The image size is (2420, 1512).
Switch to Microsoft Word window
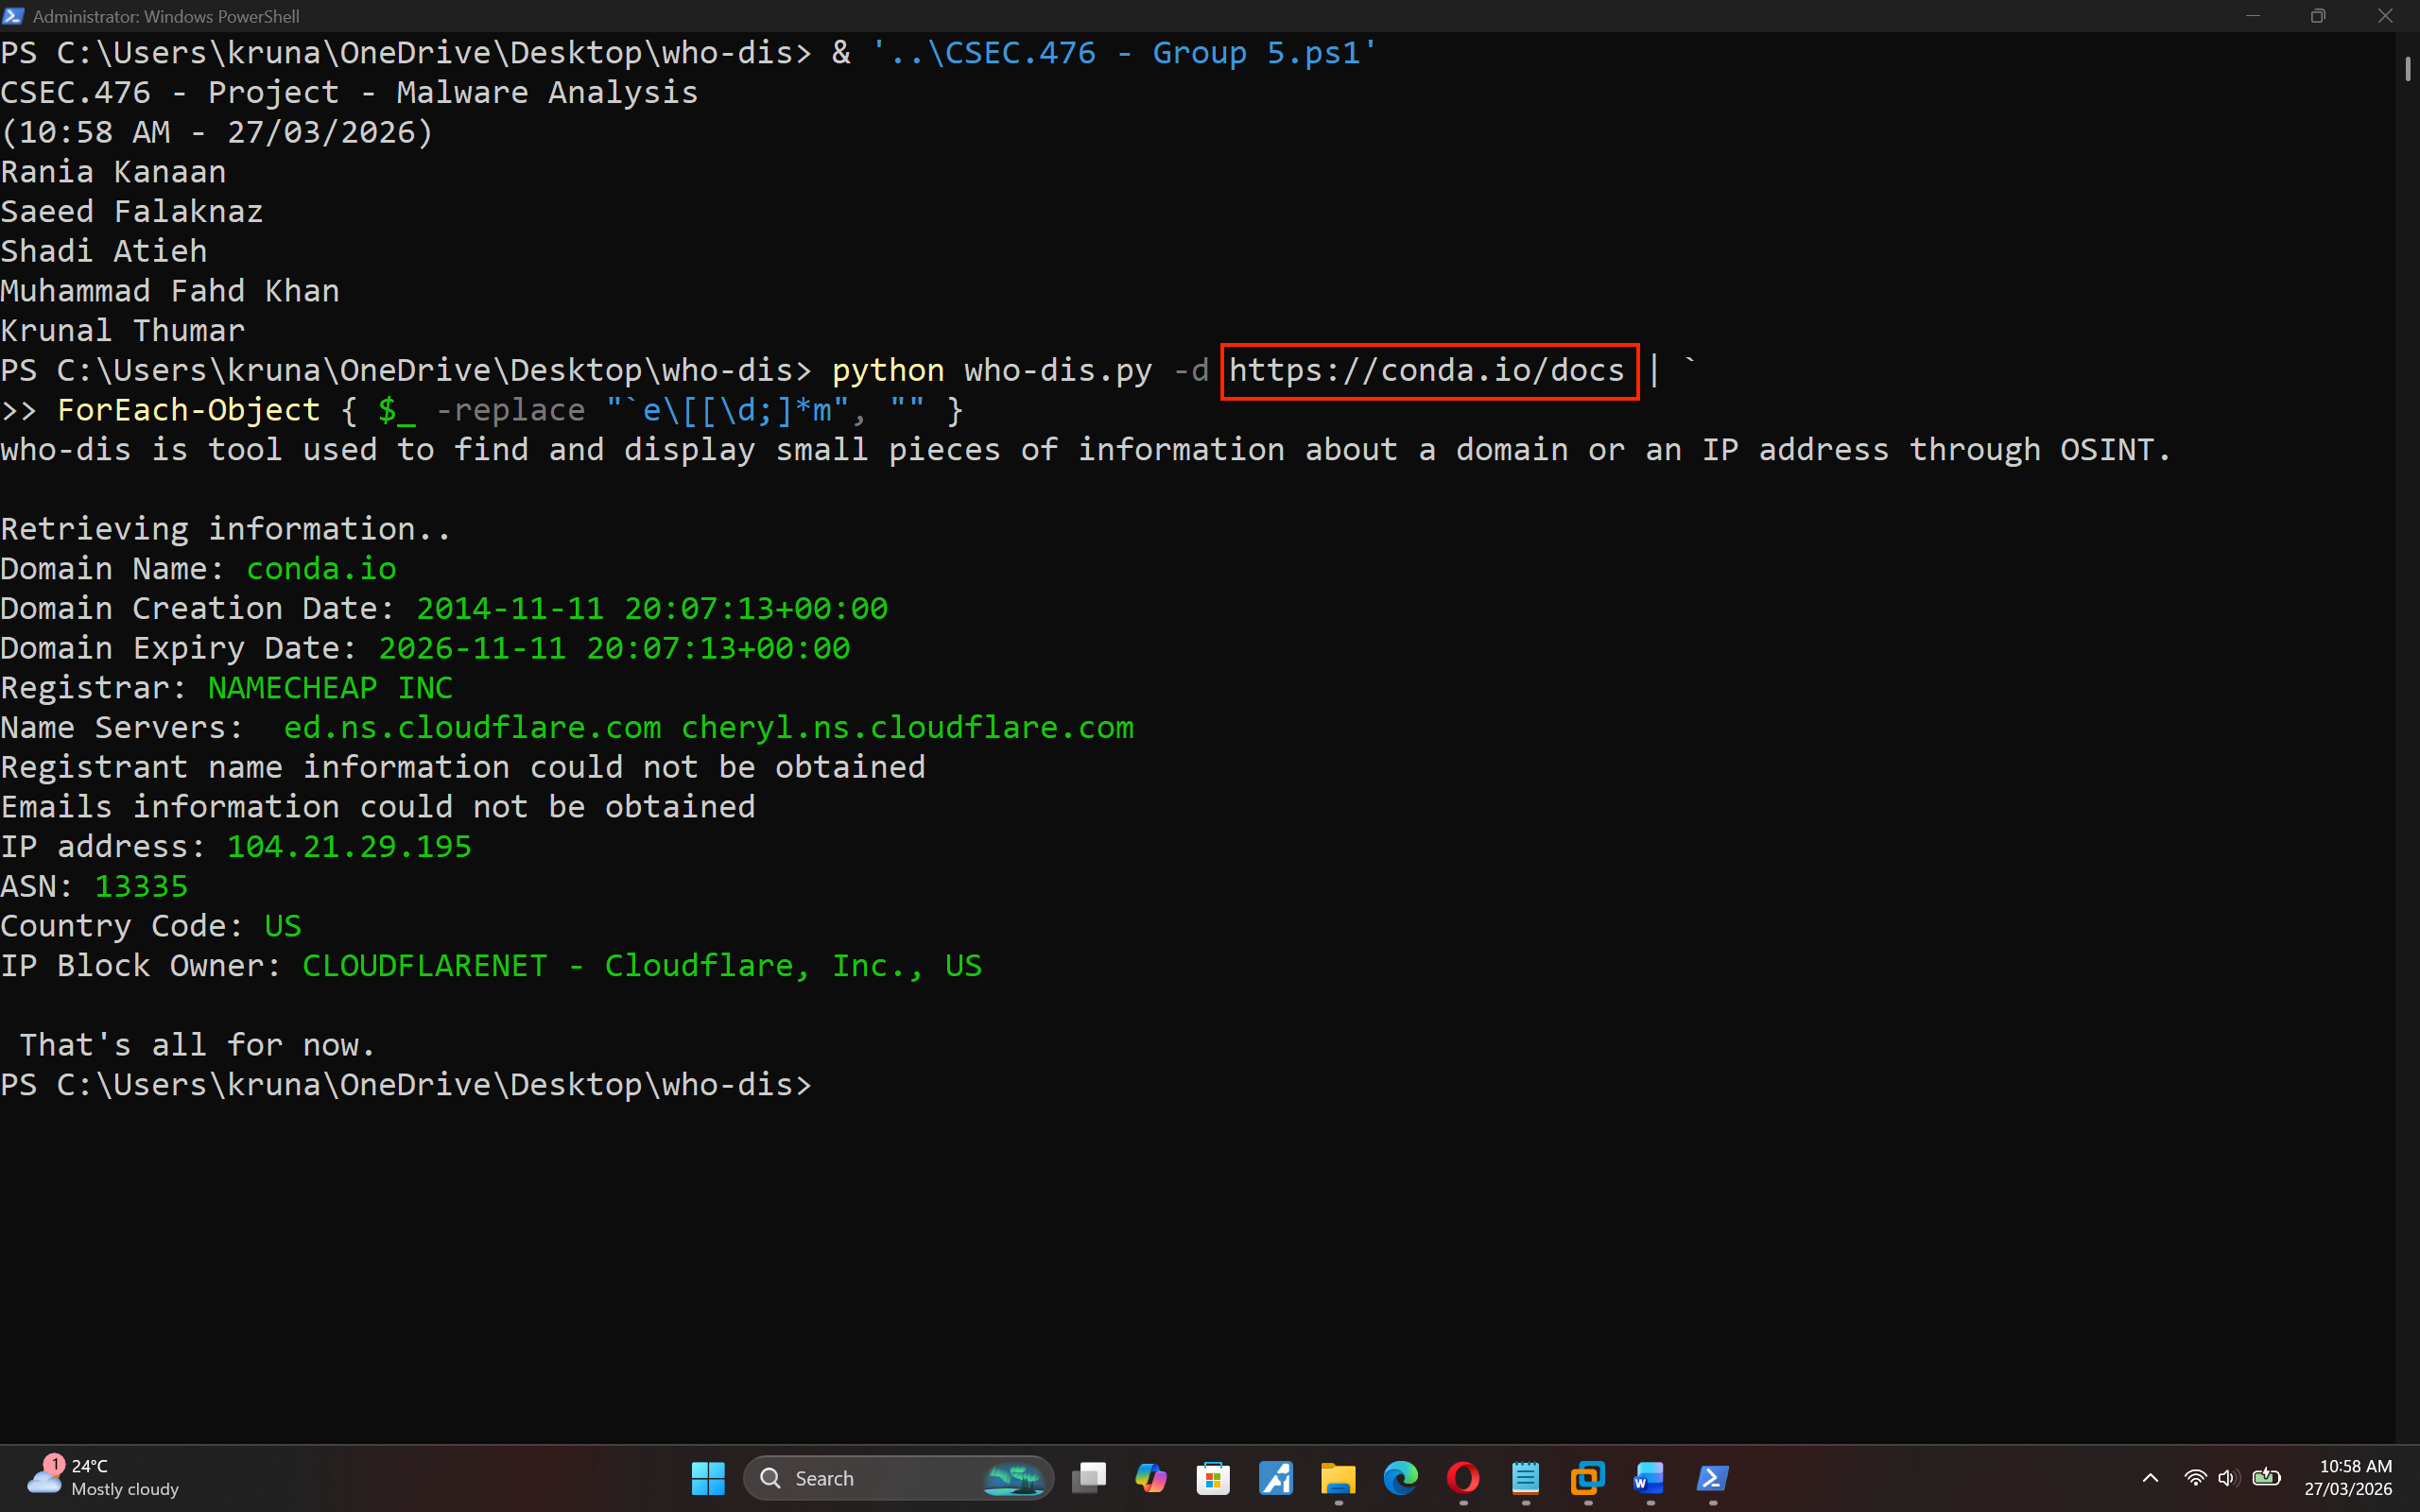click(1649, 1477)
